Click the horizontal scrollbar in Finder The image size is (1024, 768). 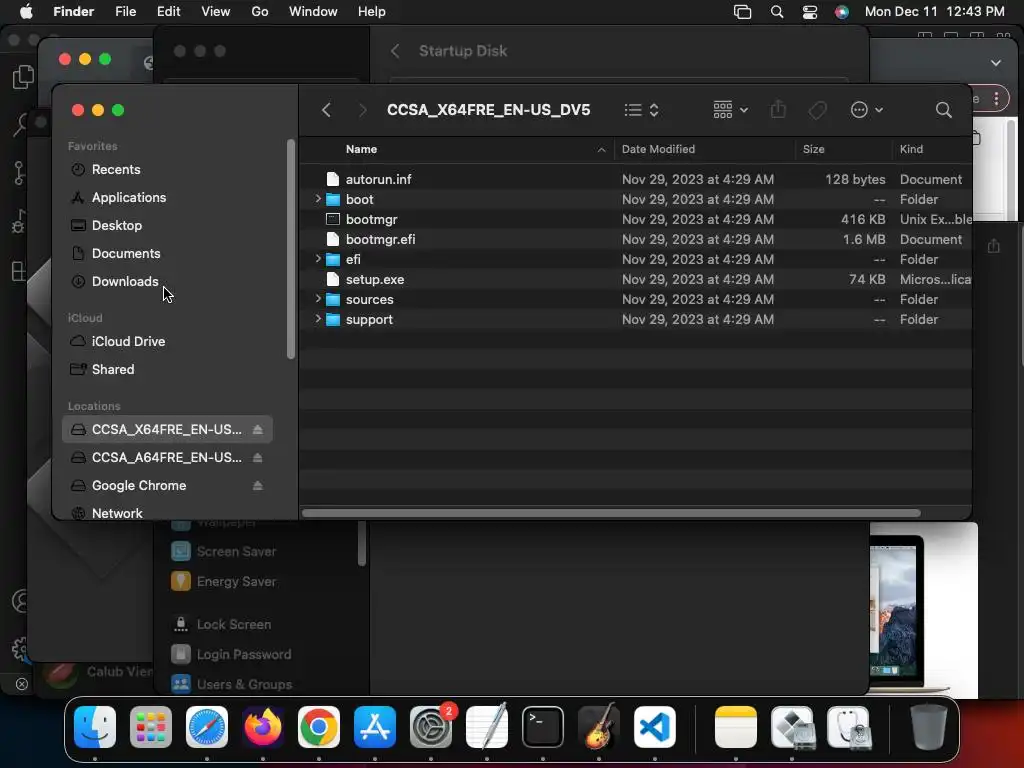point(611,513)
